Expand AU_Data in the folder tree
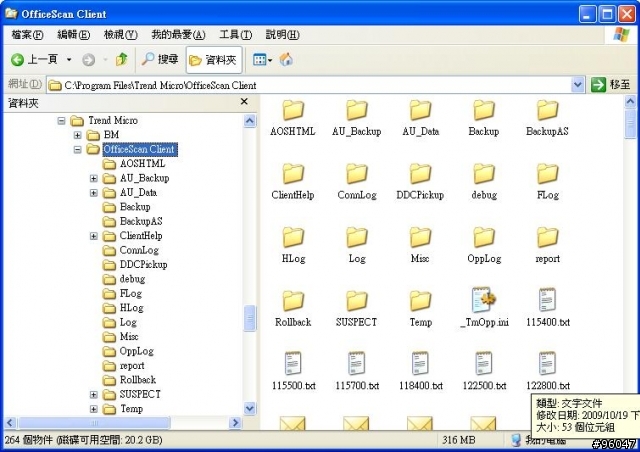This screenshot has height=452, width=640. (94, 193)
